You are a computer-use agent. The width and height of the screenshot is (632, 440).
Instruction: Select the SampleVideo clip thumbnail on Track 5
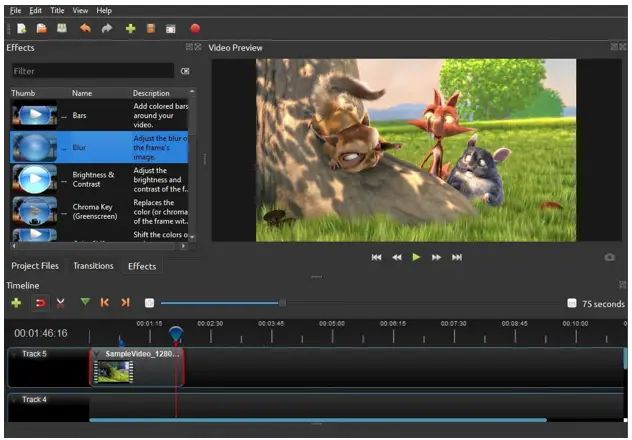[113, 372]
